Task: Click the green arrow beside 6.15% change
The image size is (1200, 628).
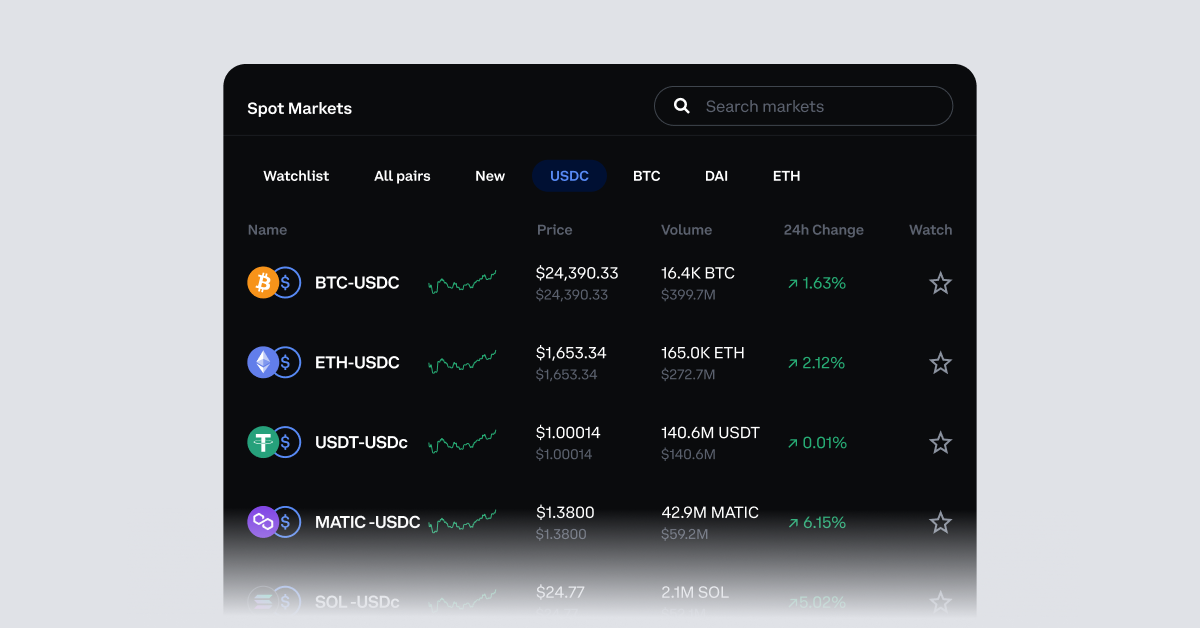Action: [793, 522]
